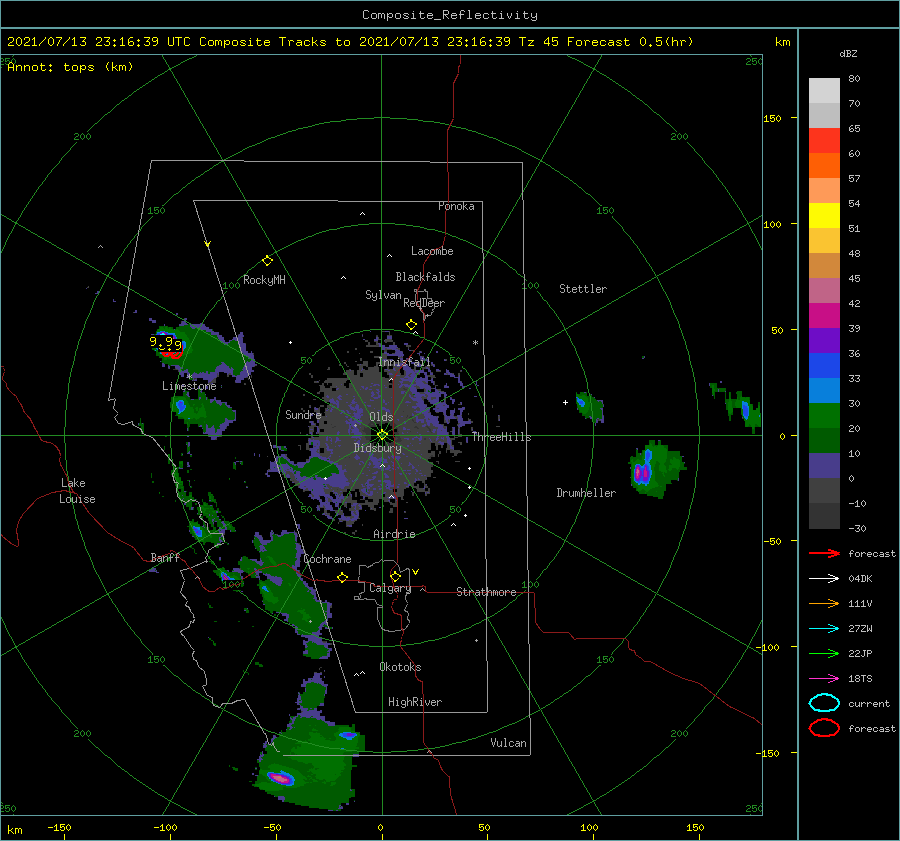The width and height of the screenshot is (900, 841).
Task: Click the Stettler label
Action: pyautogui.click(x=583, y=289)
